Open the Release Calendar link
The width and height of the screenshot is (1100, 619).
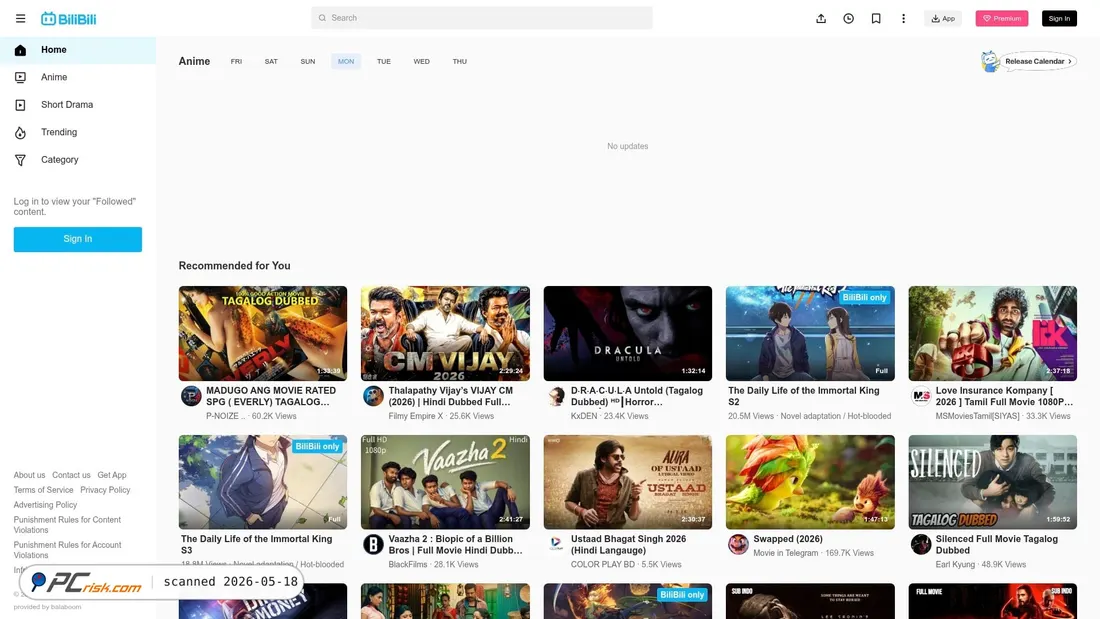click(x=1038, y=62)
